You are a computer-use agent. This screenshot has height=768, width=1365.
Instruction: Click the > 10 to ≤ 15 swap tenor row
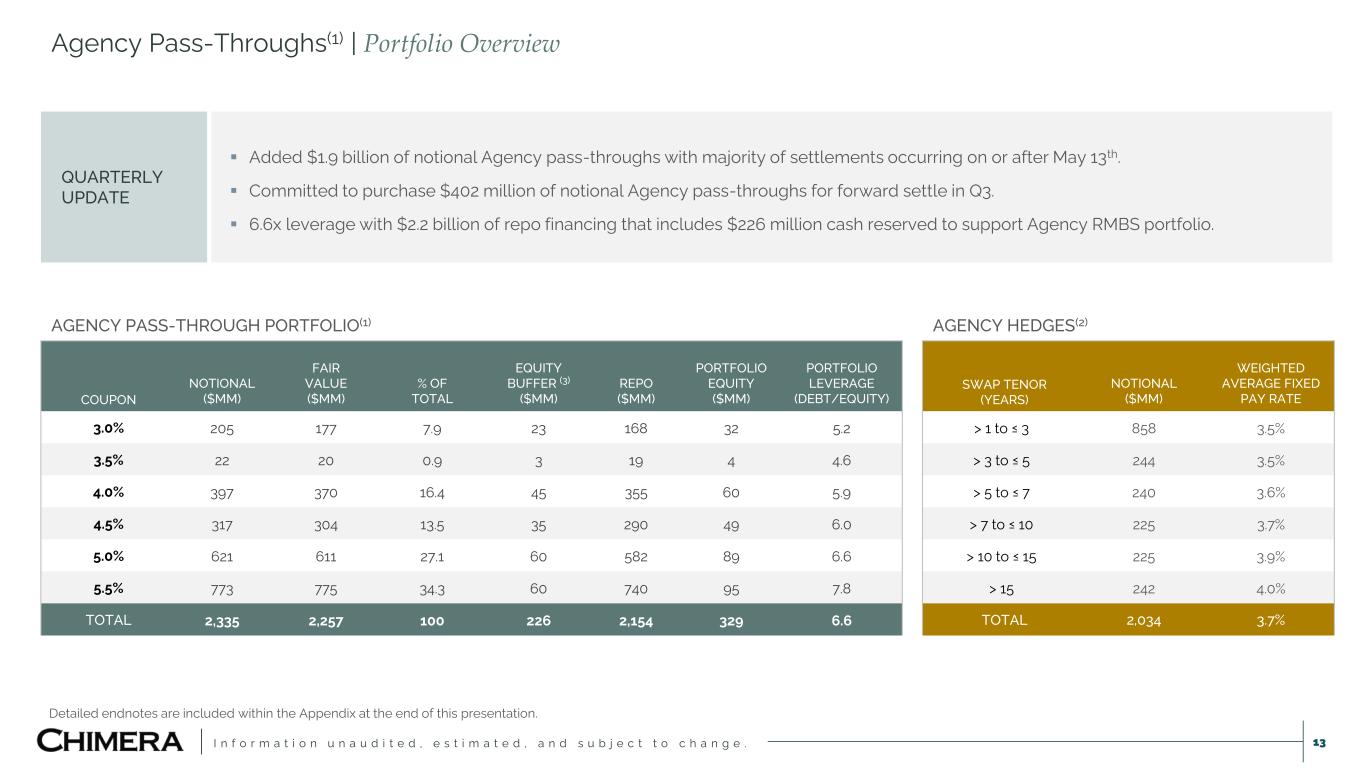pos(1004,555)
